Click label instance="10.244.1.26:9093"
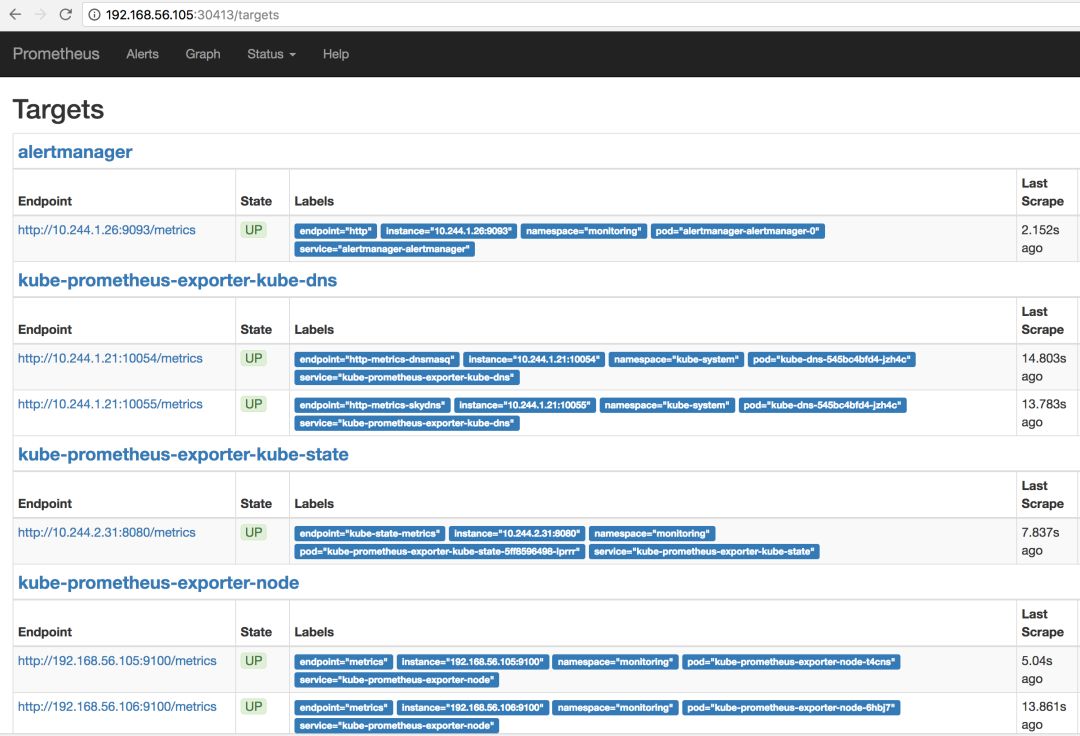This screenshot has height=736, width=1080. pos(448,231)
